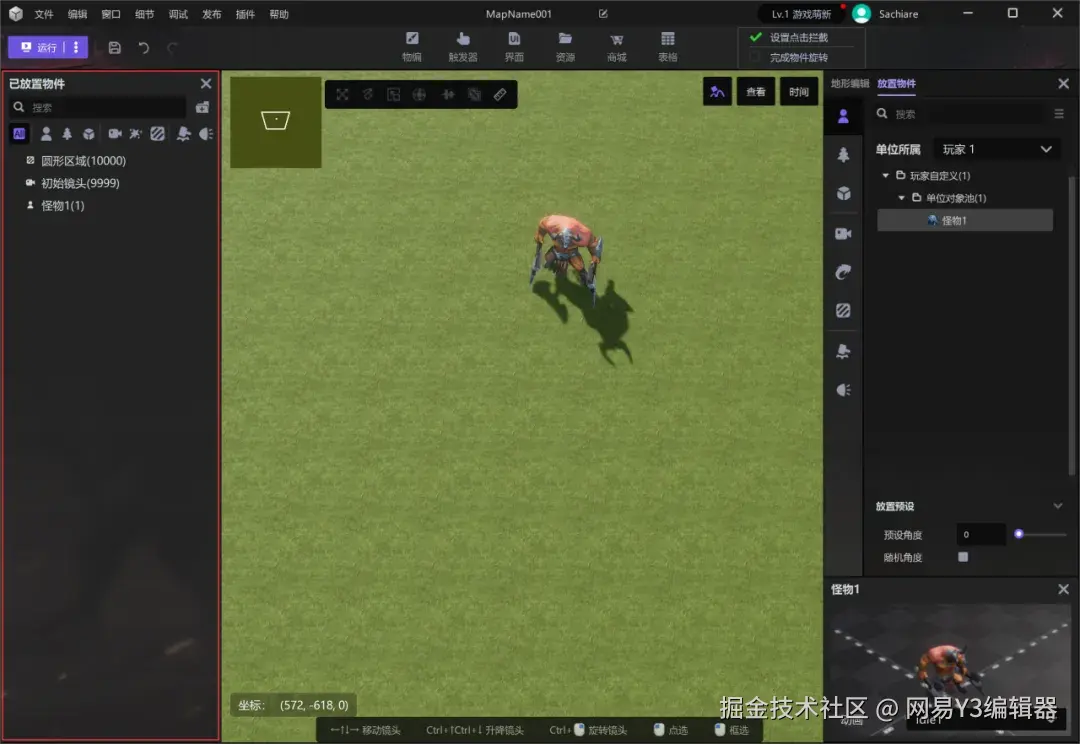Click the globe crosshair icon in viewport toolbar
The image size is (1080, 744).
(x=419, y=94)
